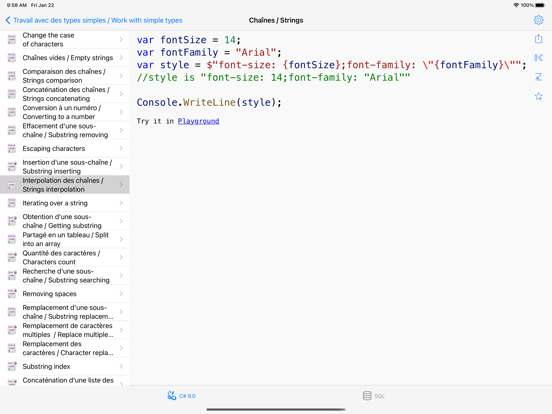Click the Substring index document icon
This screenshot has width=552, height=414.
click(x=12, y=366)
